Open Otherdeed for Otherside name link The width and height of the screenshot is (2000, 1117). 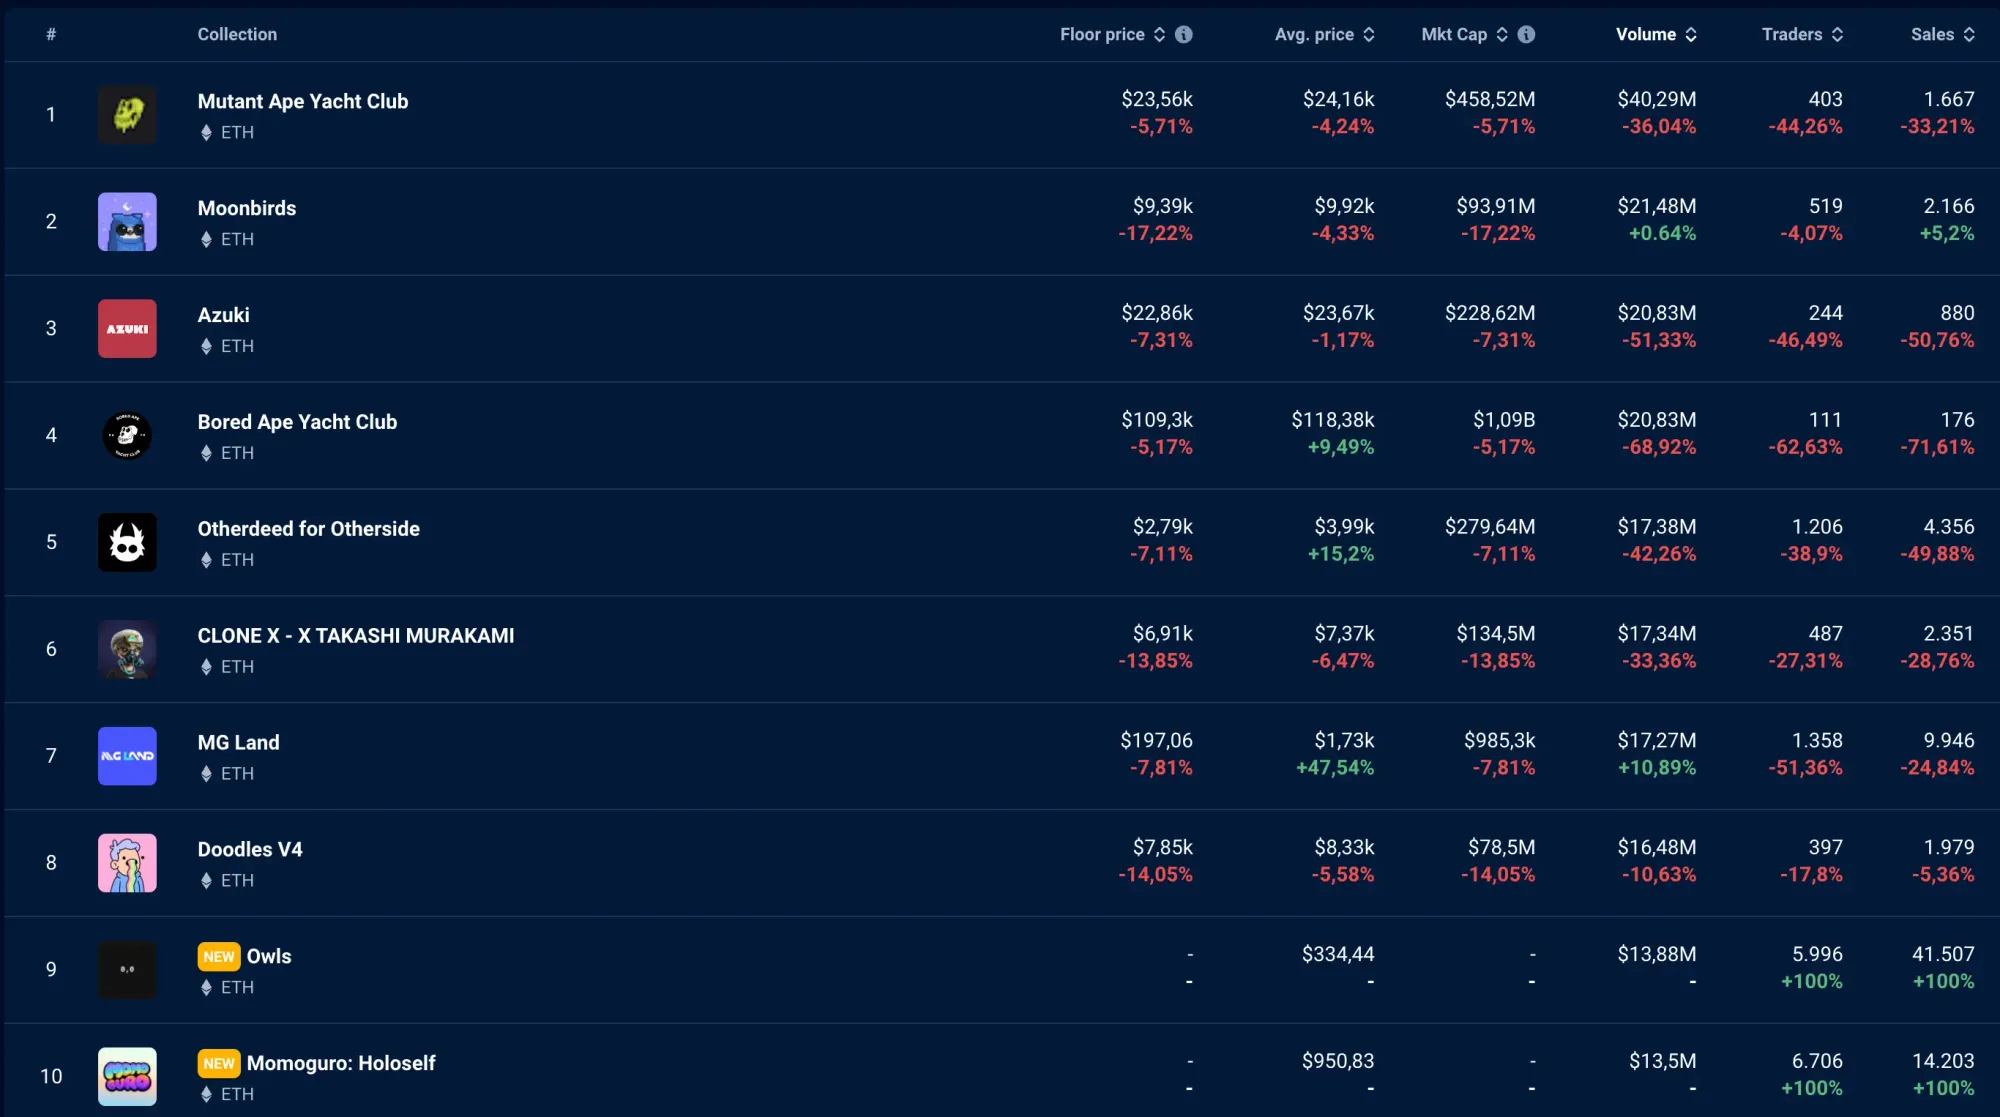(x=309, y=529)
